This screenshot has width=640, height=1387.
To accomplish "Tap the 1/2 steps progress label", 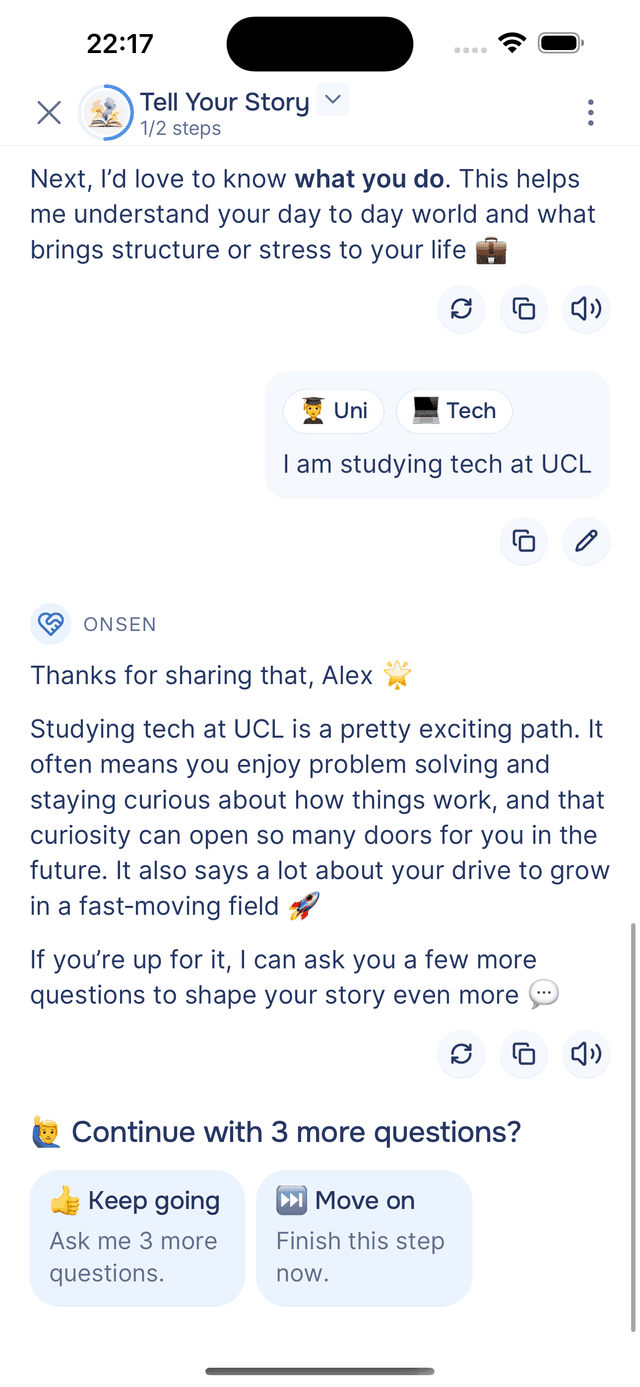I will point(181,128).
